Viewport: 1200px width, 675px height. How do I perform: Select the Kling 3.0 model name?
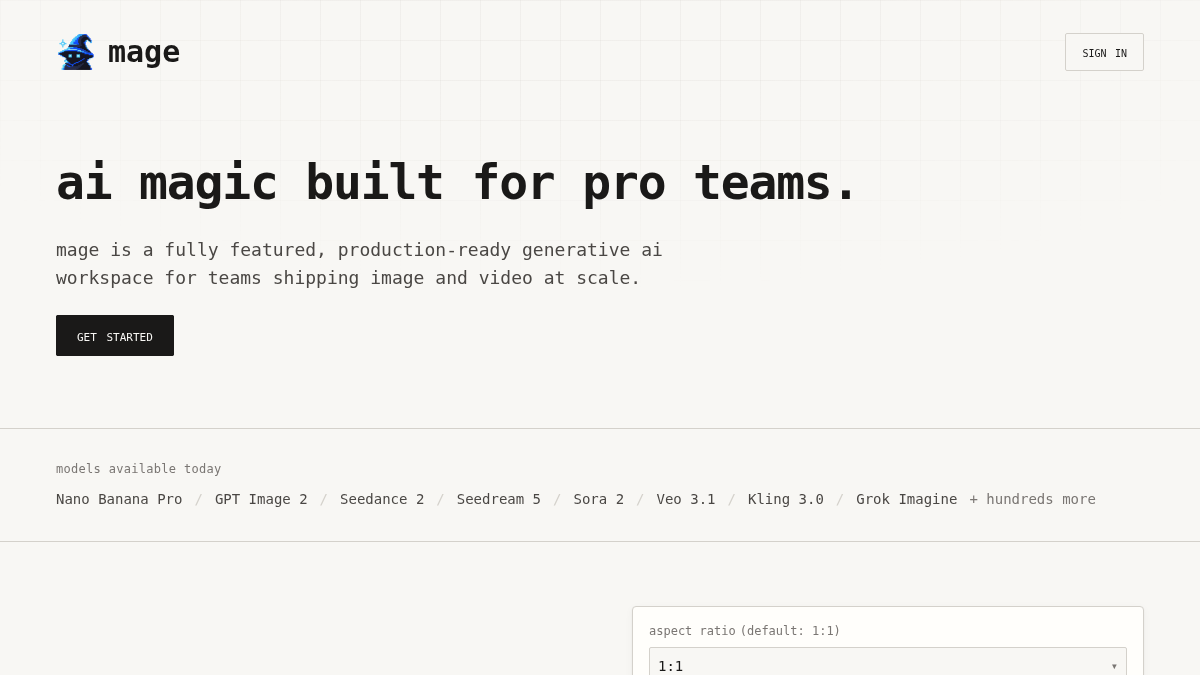tap(786, 499)
